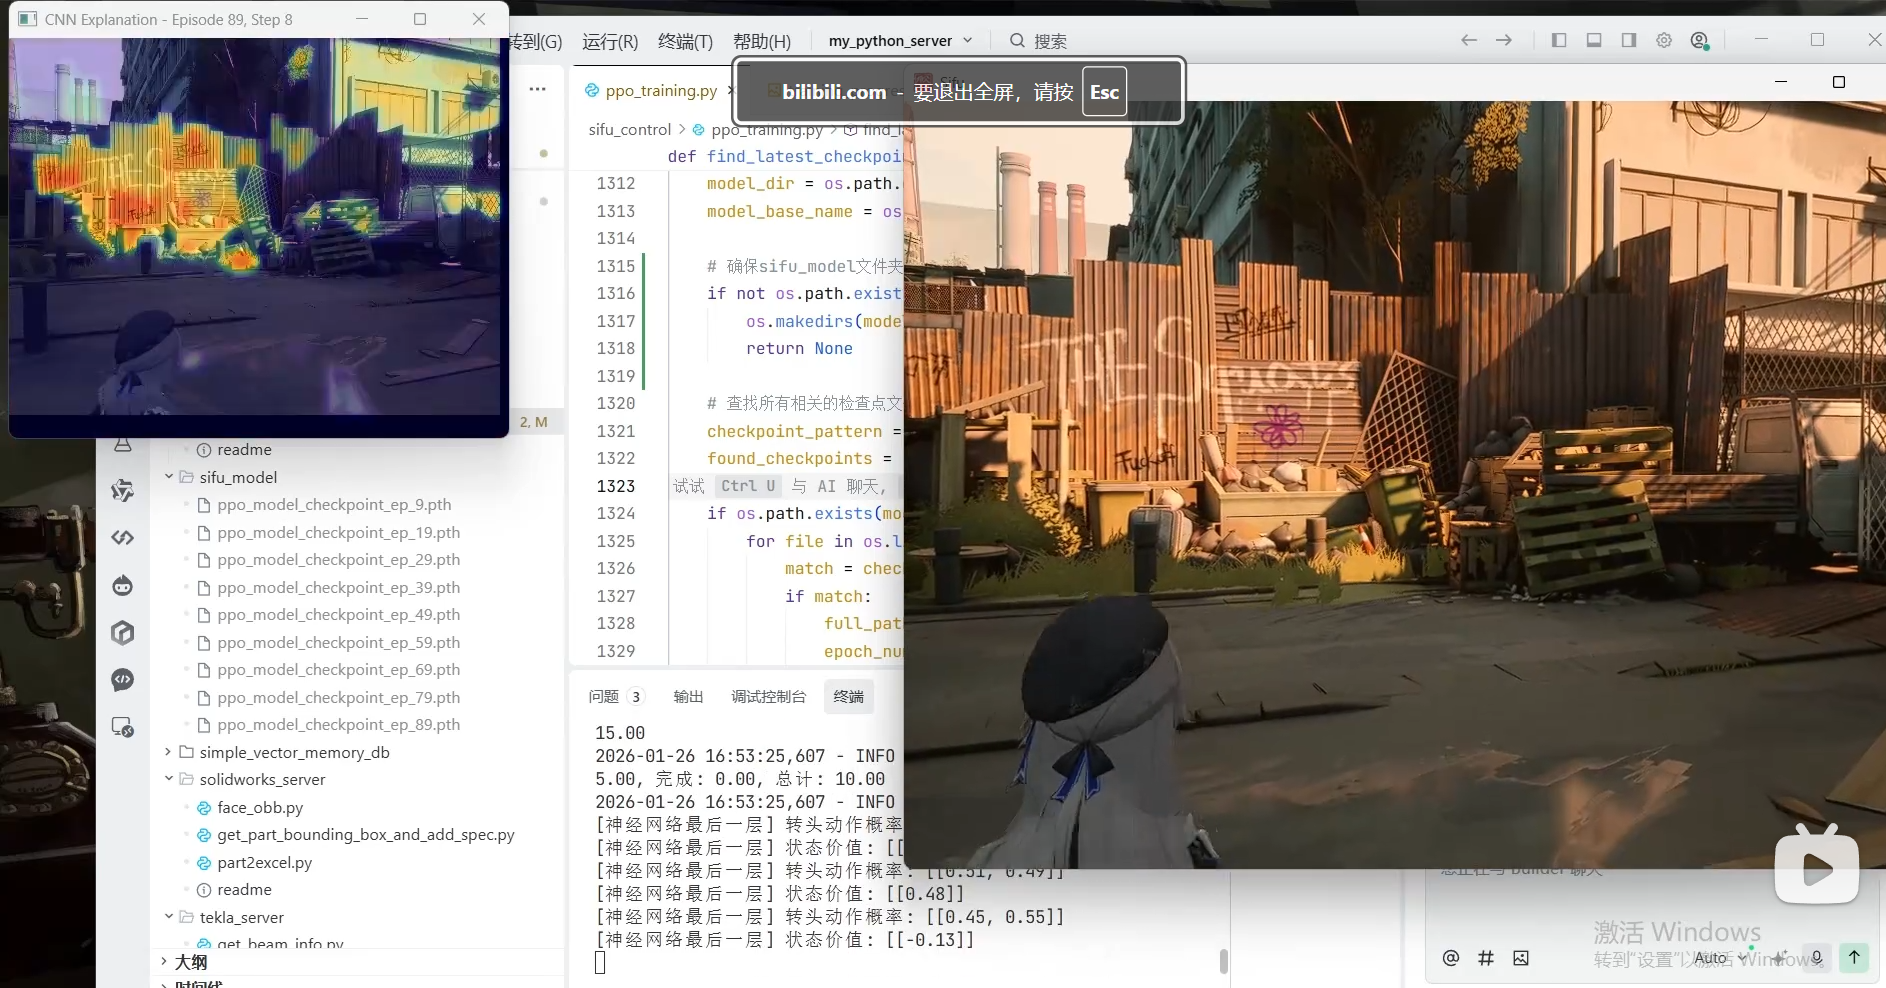Click the @ mention icon in chat input
The height and width of the screenshot is (988, 1886).
(1451, 958)
